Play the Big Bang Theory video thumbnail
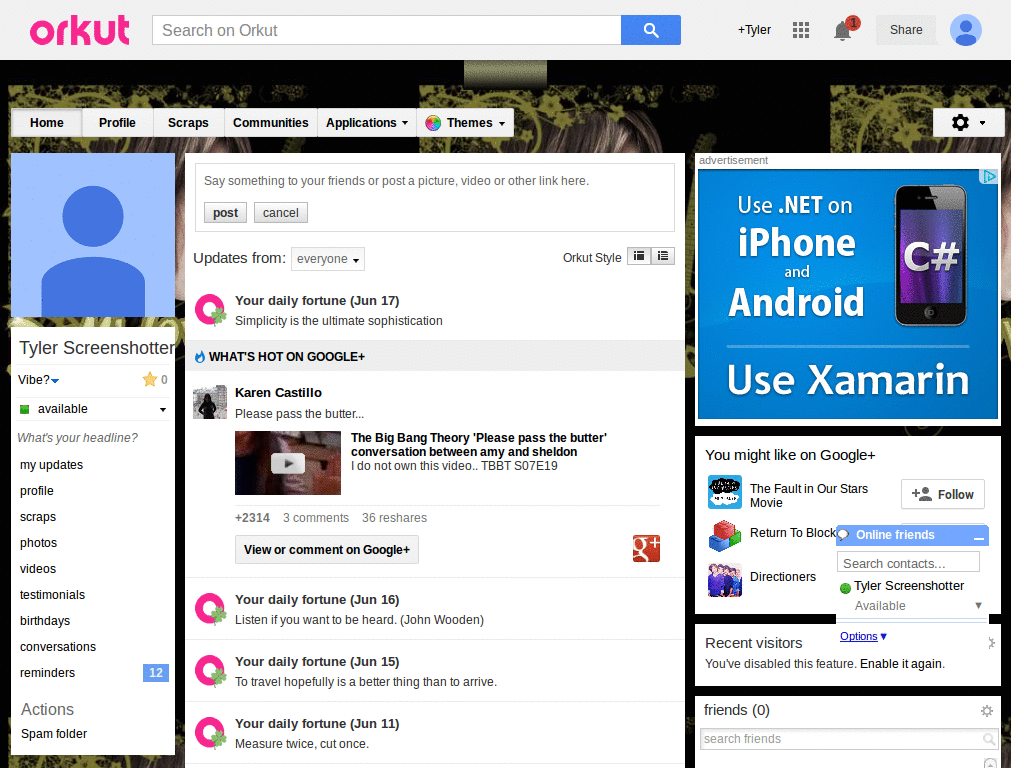This screenshot has height=768, width=1024. tap(287, 463)
